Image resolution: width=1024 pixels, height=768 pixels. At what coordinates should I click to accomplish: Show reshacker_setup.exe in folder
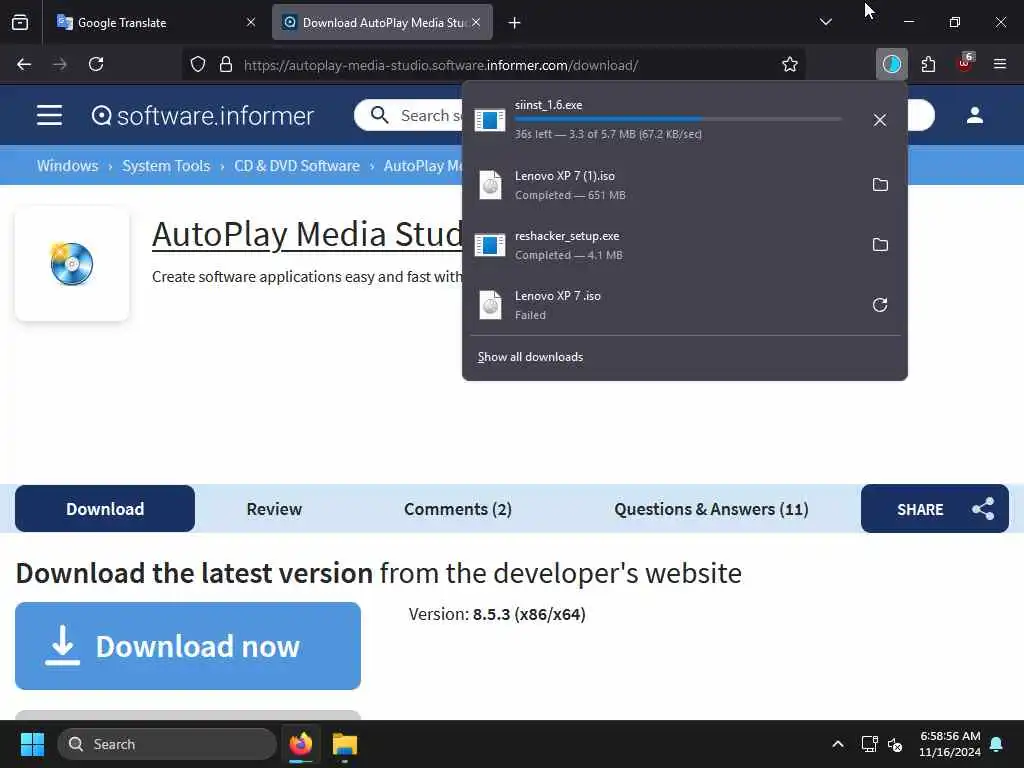click(880, 245)
